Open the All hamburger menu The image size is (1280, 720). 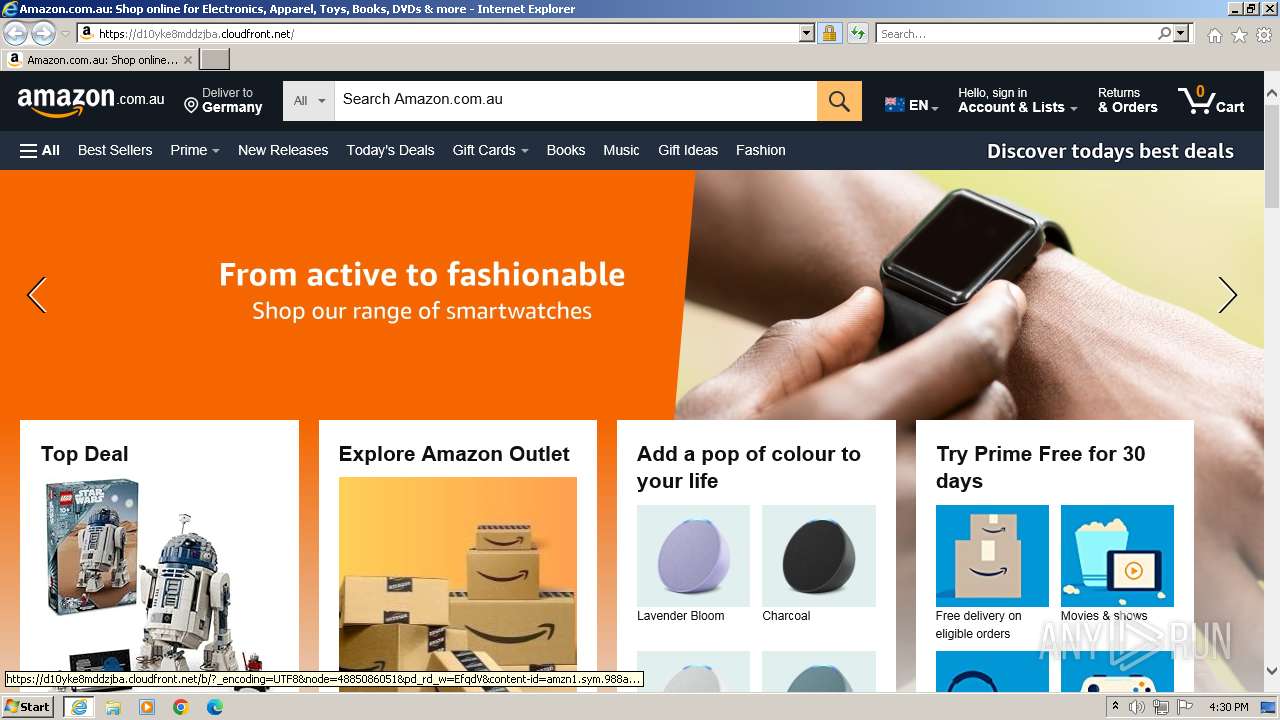[x=40, y=151]
